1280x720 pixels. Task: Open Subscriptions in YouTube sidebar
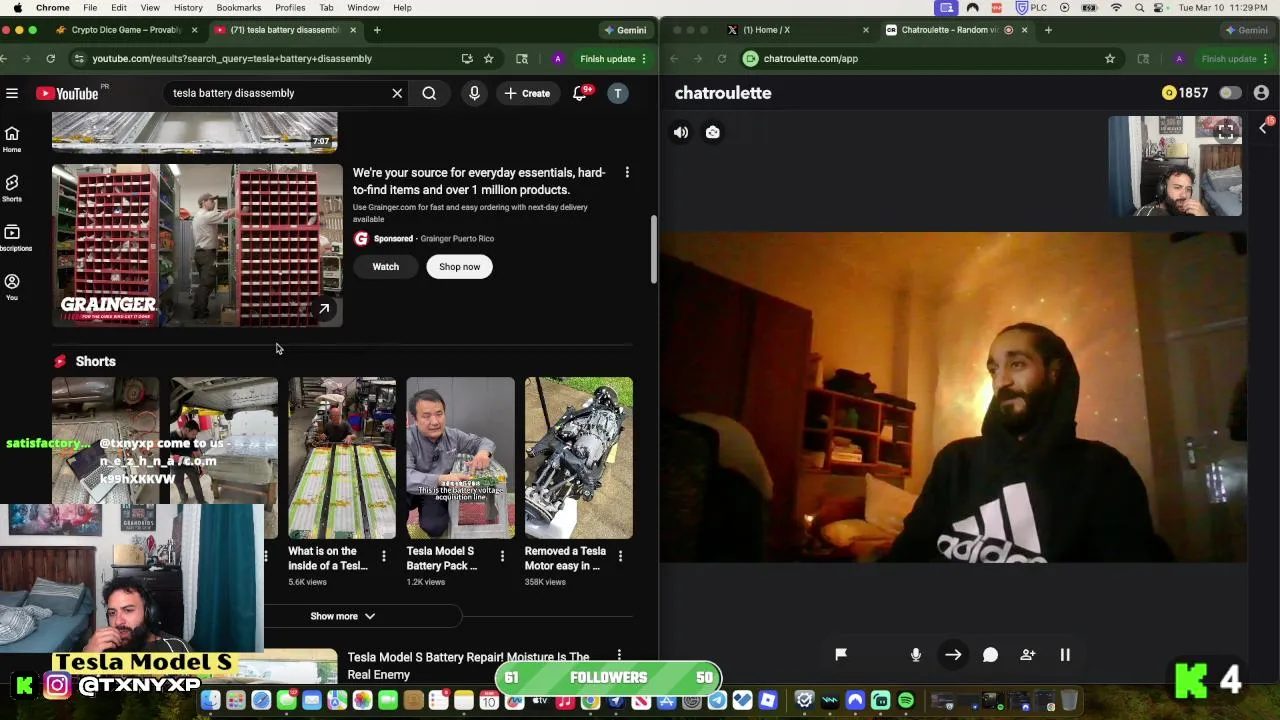[12, 238]
